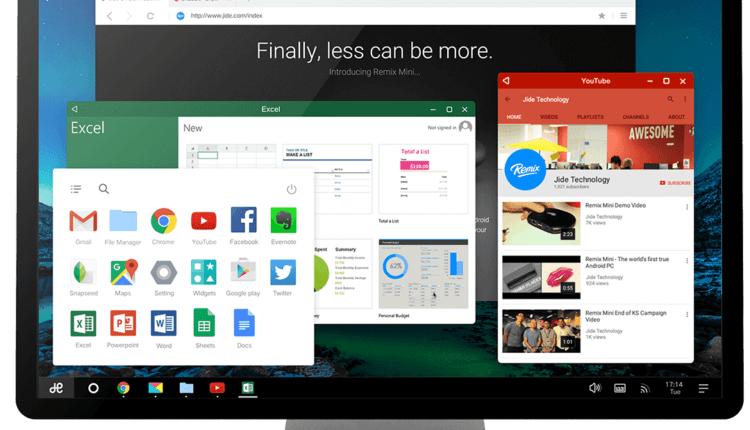Open YouTube overflow menu in red header
The image size is (750, 430).
coord(685,99)
